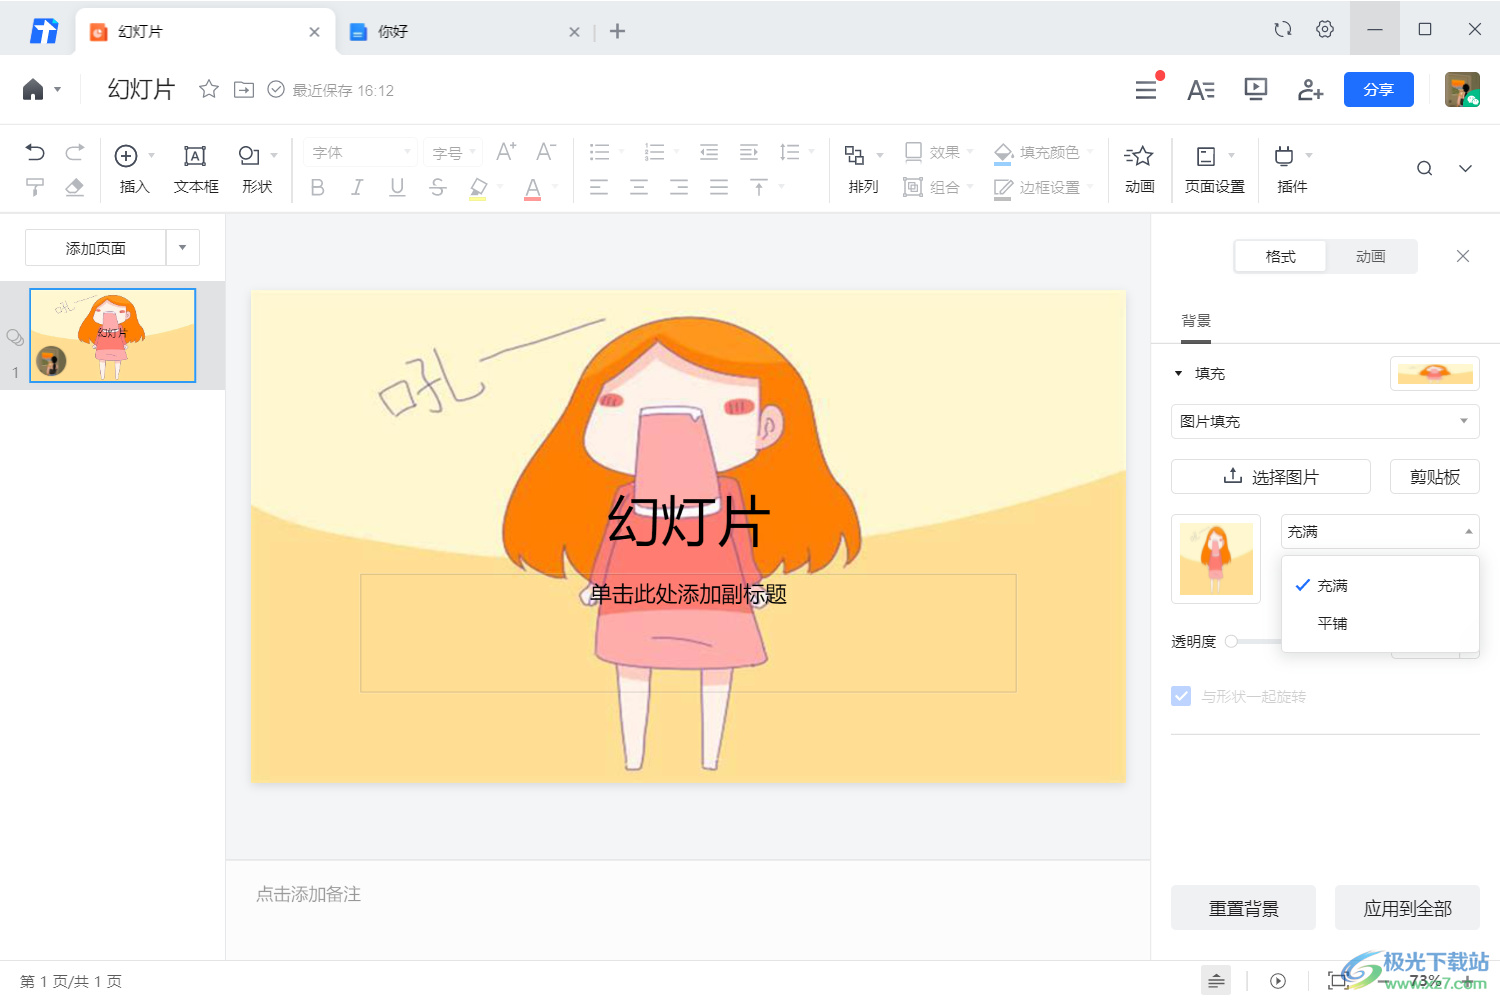Click the numbered list icon
1500x1000 pixels.
[x=655, y=152]
